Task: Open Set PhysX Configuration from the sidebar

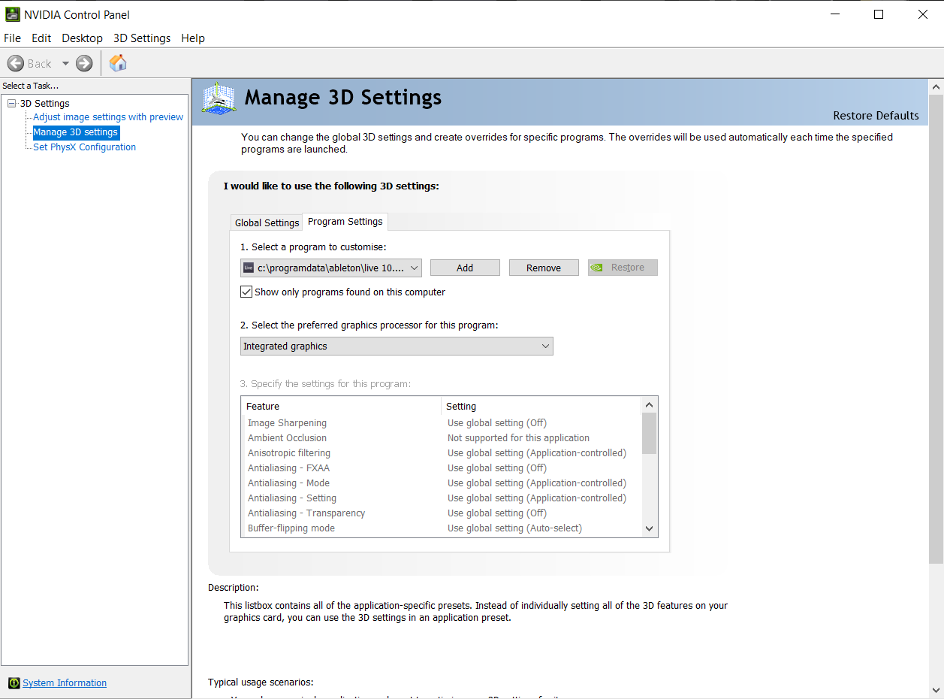Action: coord(86,146)
